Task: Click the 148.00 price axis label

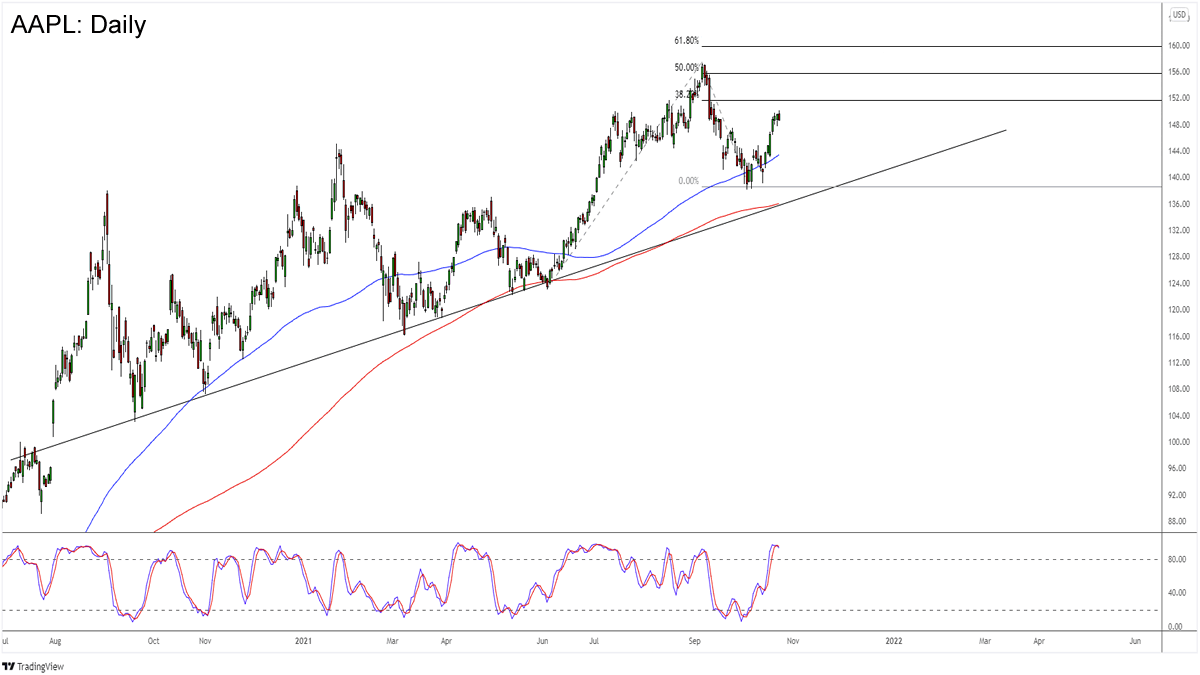Action: point(1179,125)
